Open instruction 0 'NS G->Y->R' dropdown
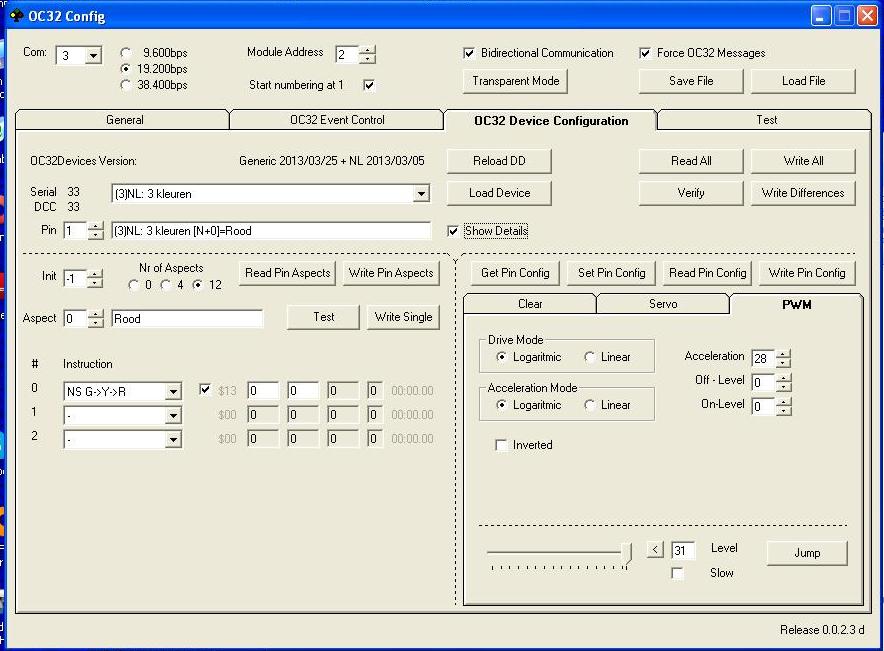 click(173, 392)
